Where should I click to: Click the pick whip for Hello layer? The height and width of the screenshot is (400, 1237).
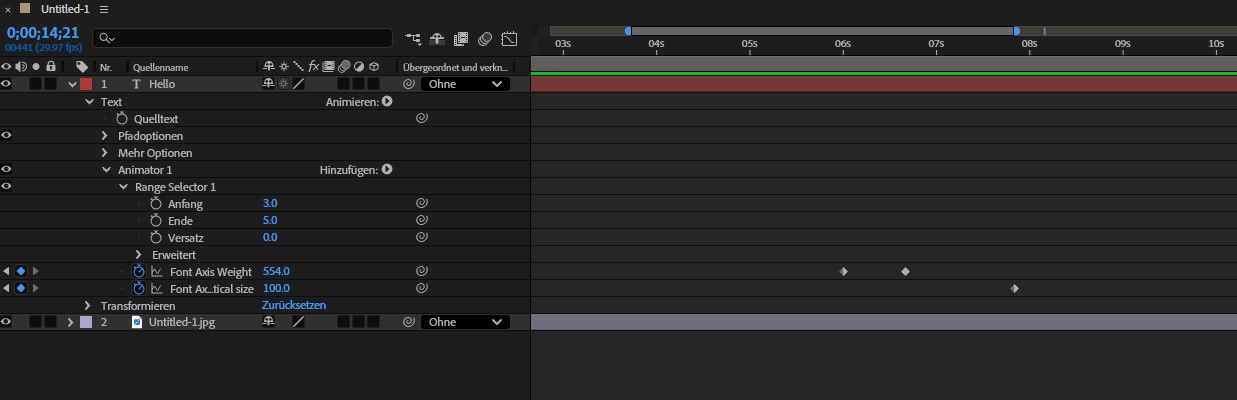click(408, 84)
